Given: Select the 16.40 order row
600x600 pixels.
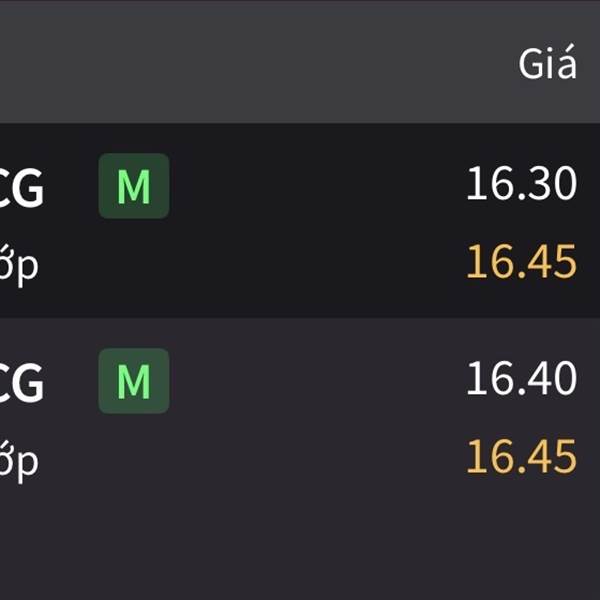Looking at the screenshot, I should click(x=300, y=418).
